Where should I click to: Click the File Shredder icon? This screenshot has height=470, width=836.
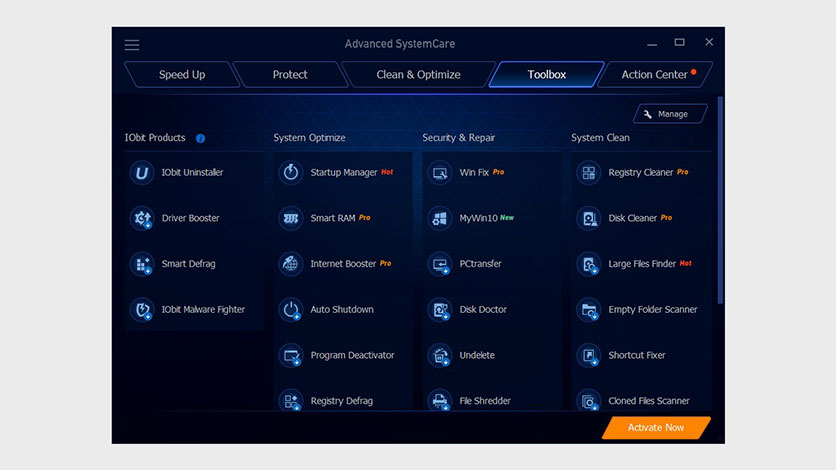440,401
